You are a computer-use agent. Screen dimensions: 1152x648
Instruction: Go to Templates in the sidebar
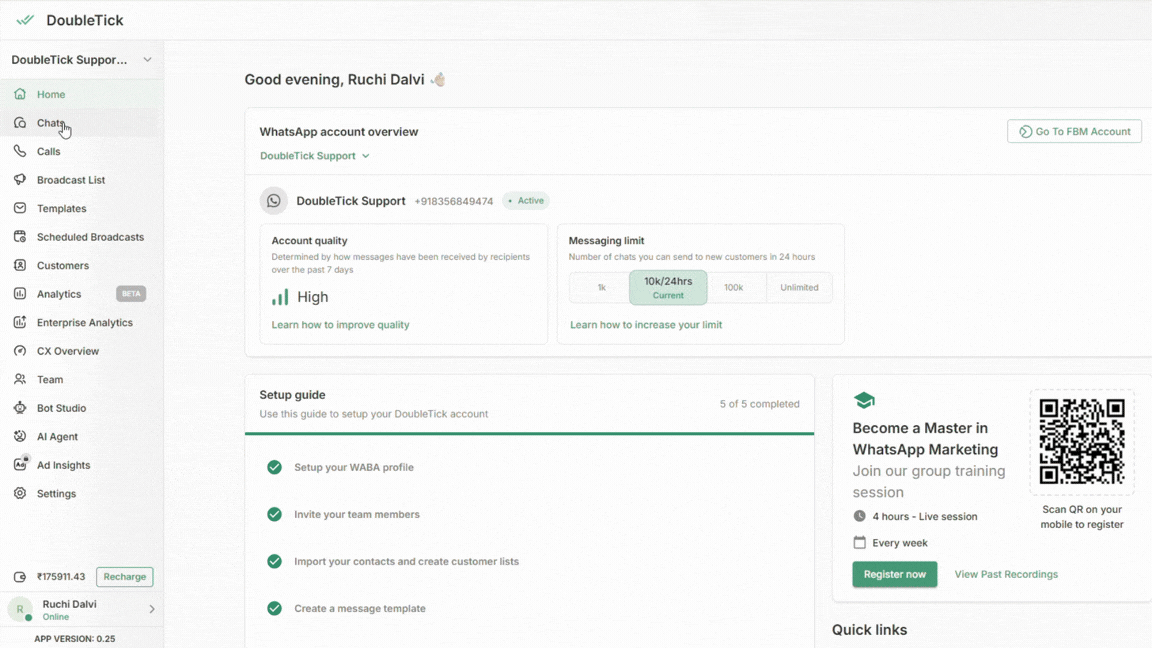pyautogui.click(x=61, y=209)
